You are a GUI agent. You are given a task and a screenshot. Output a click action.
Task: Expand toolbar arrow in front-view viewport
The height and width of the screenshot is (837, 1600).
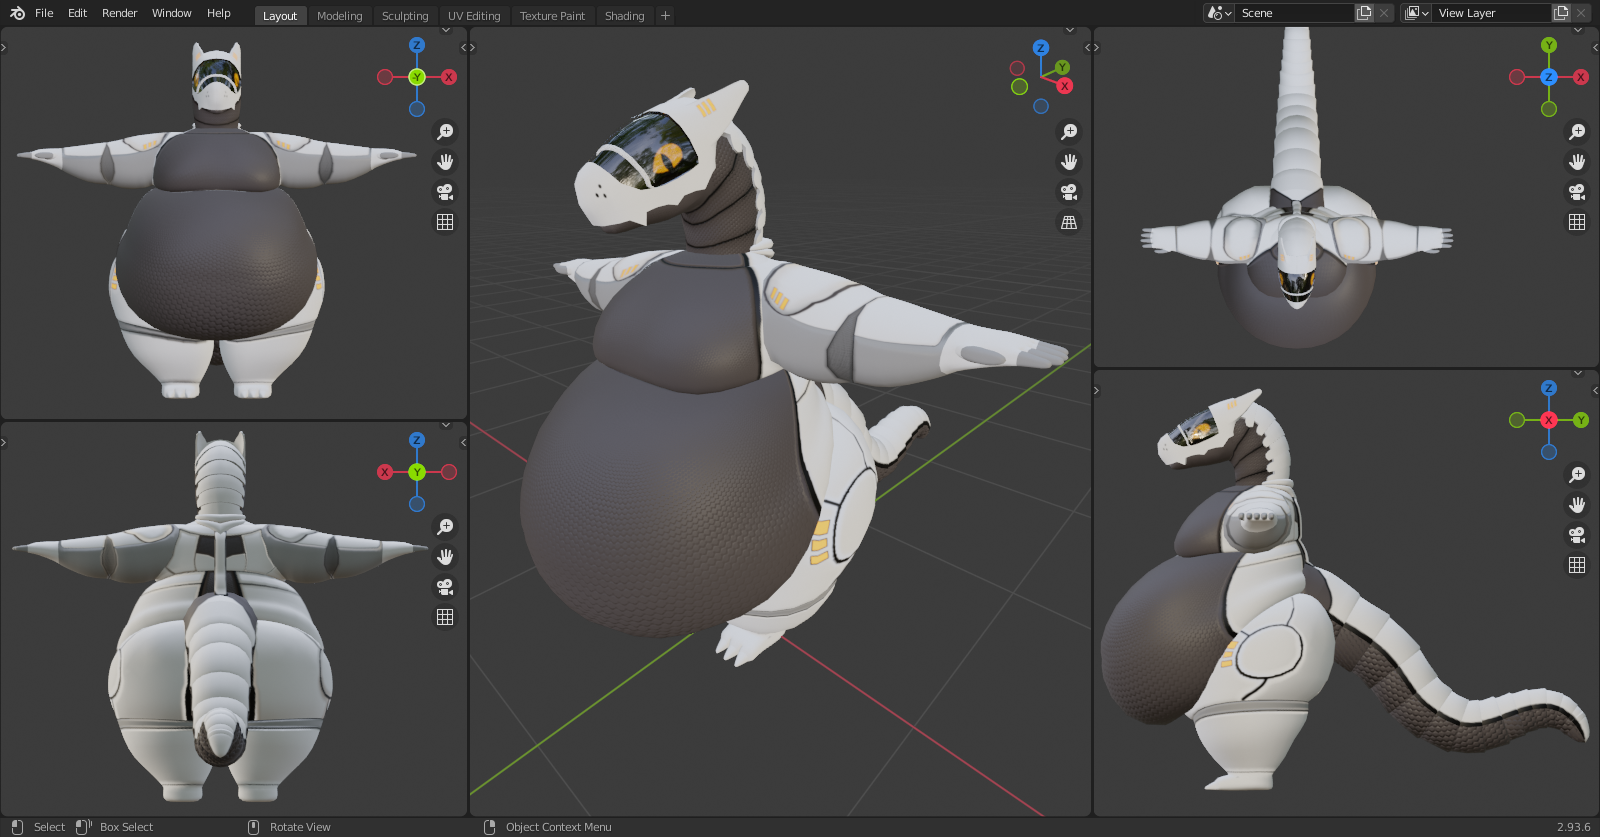pyautogui.click(x=4, y=47)
